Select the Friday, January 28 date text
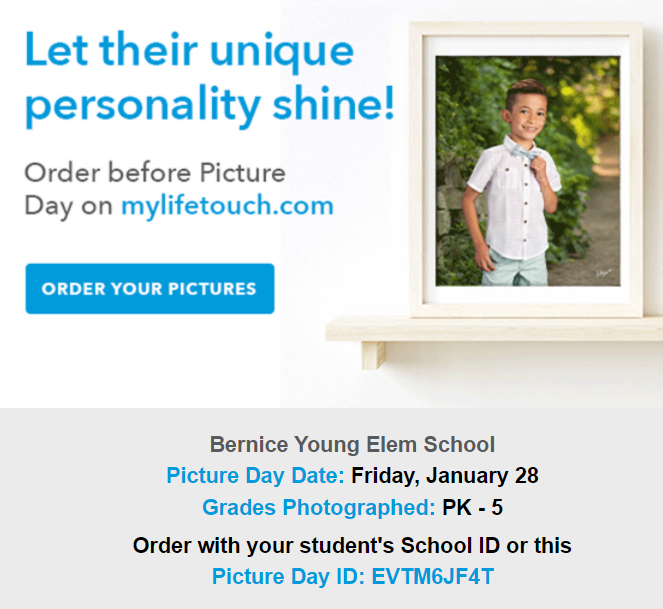The width and height of the screenshot is (663, 609). [x=445, y=476]
